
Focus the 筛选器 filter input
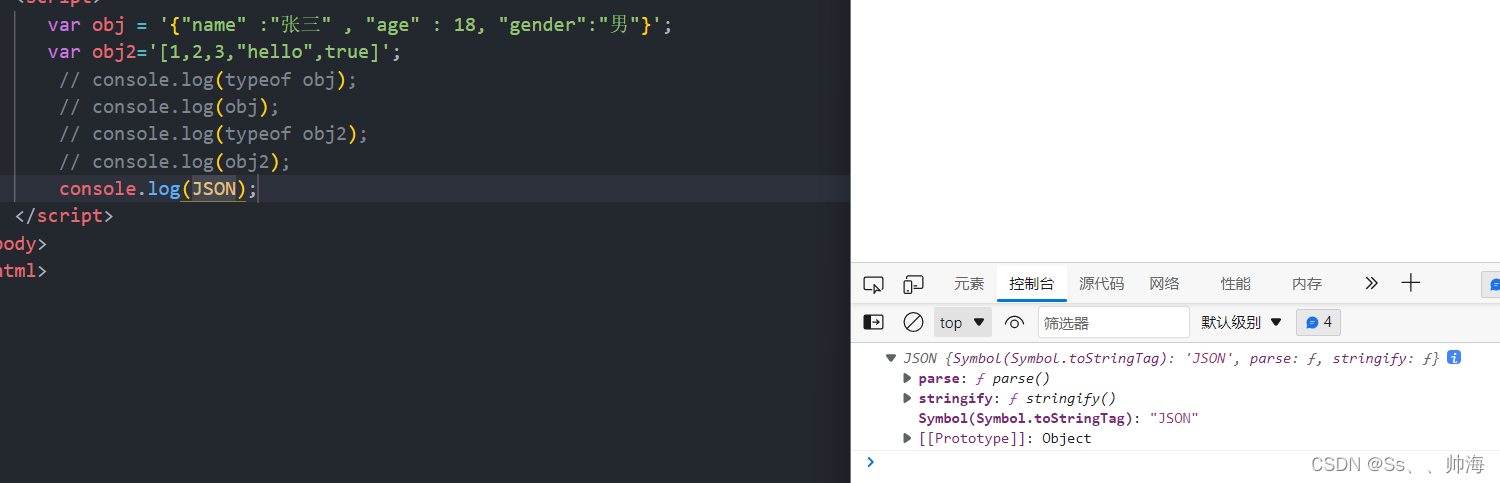(1113, 322)
